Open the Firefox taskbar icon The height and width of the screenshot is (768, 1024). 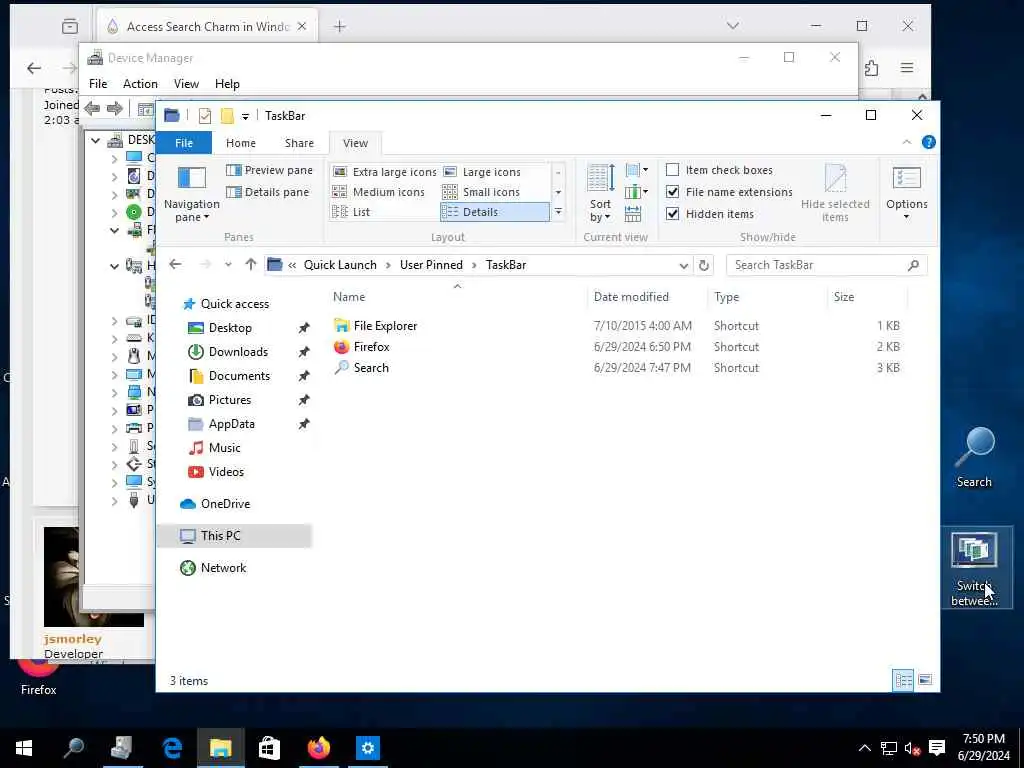coord(318,748)
